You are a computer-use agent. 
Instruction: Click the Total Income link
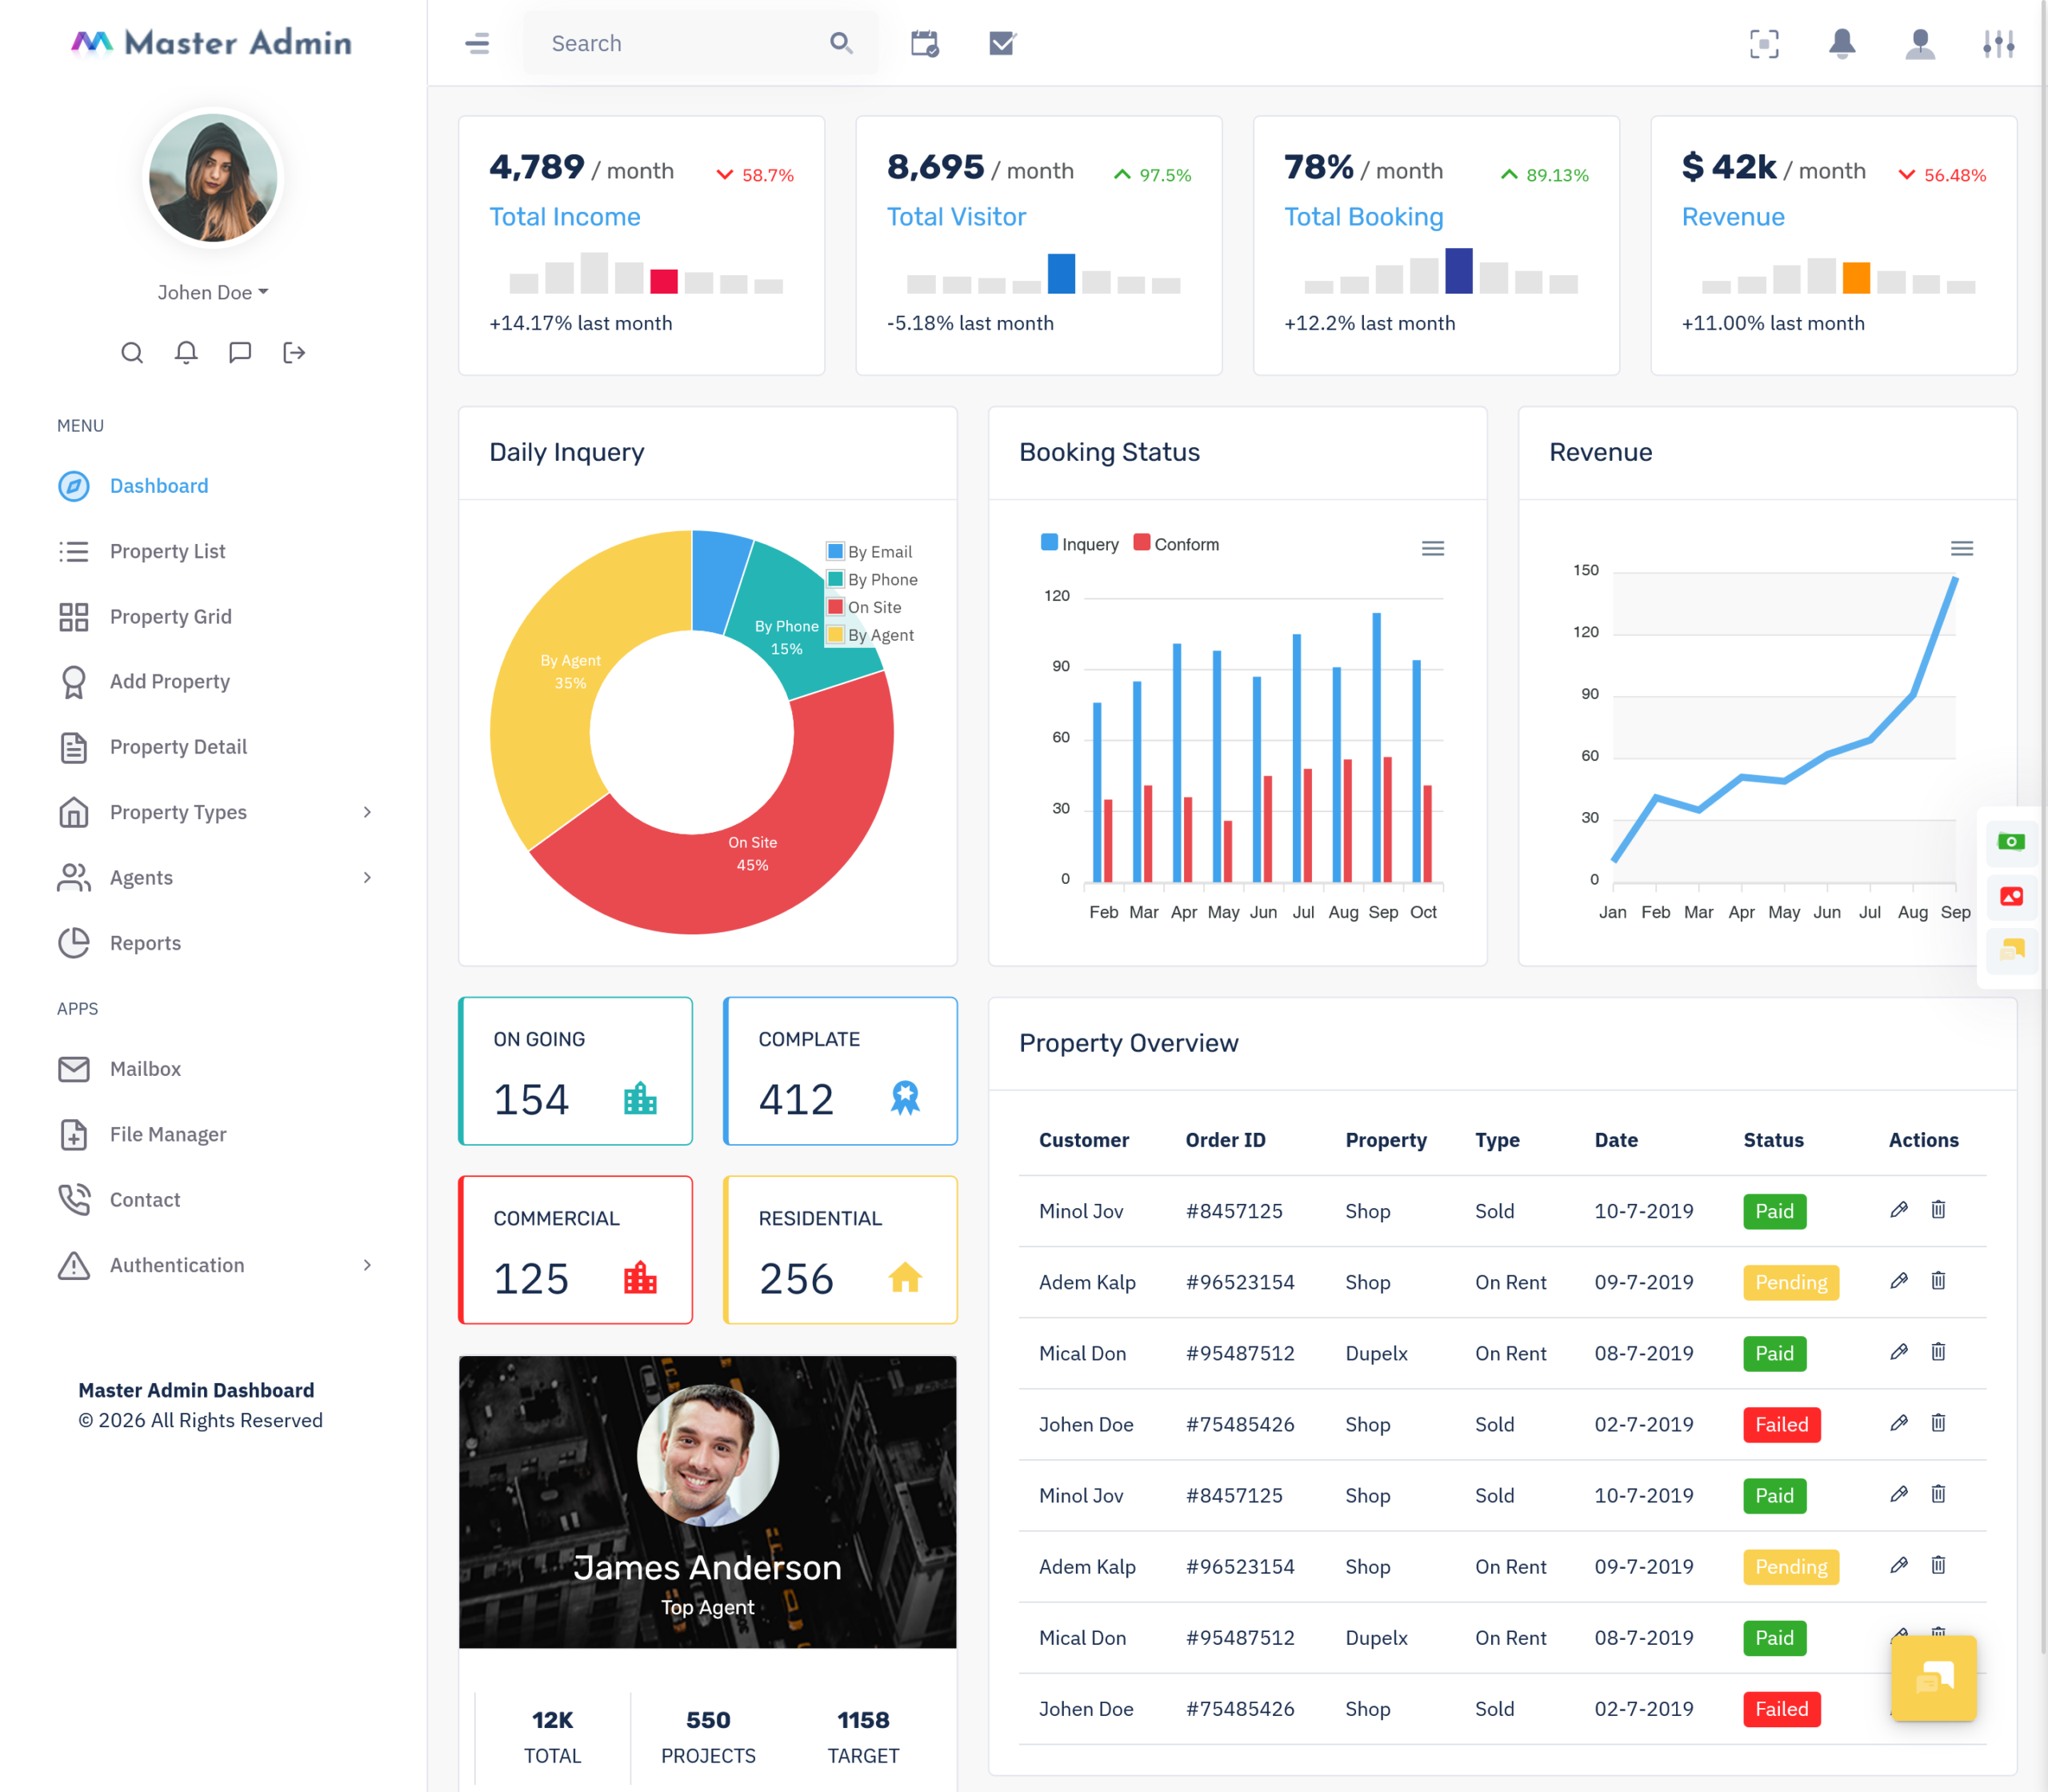click(x=564, y=217)
